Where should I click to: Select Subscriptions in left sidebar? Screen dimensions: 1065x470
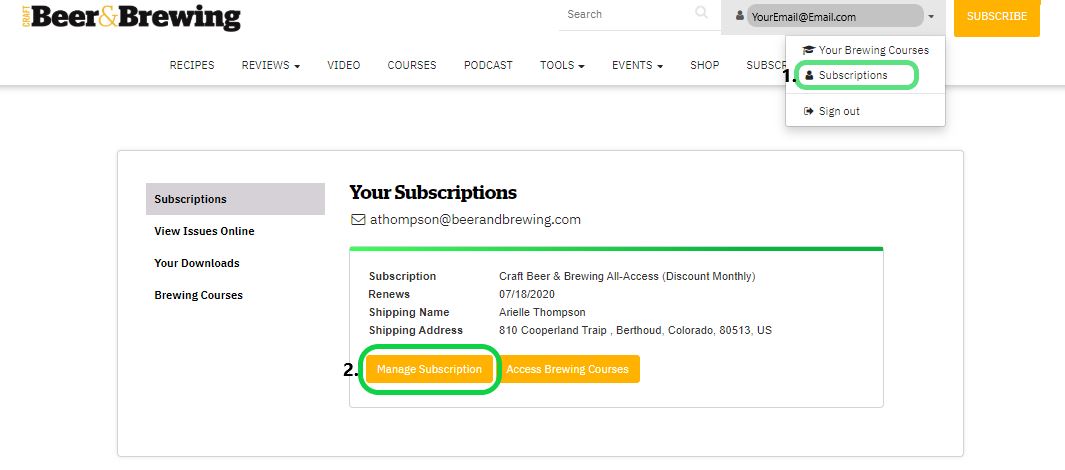point(235,199)
